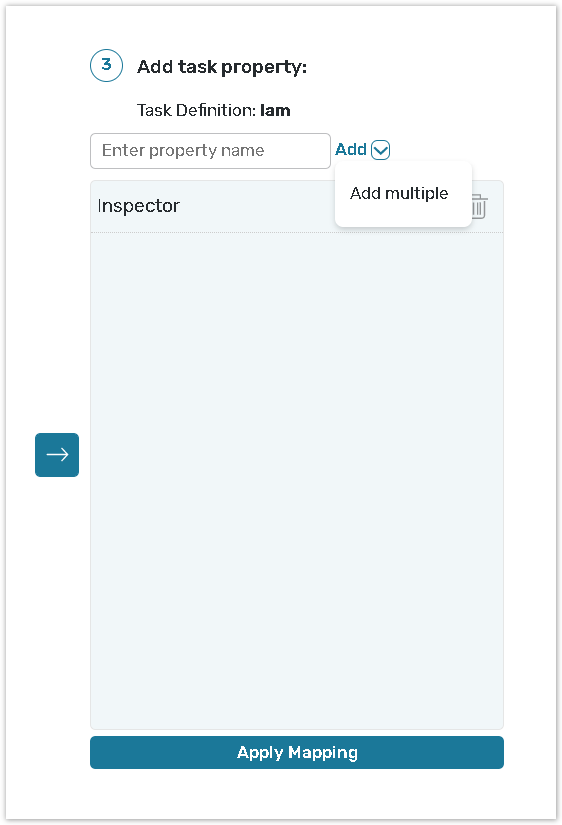Open the chevron dropdown next to Add

tap(380, 150)
